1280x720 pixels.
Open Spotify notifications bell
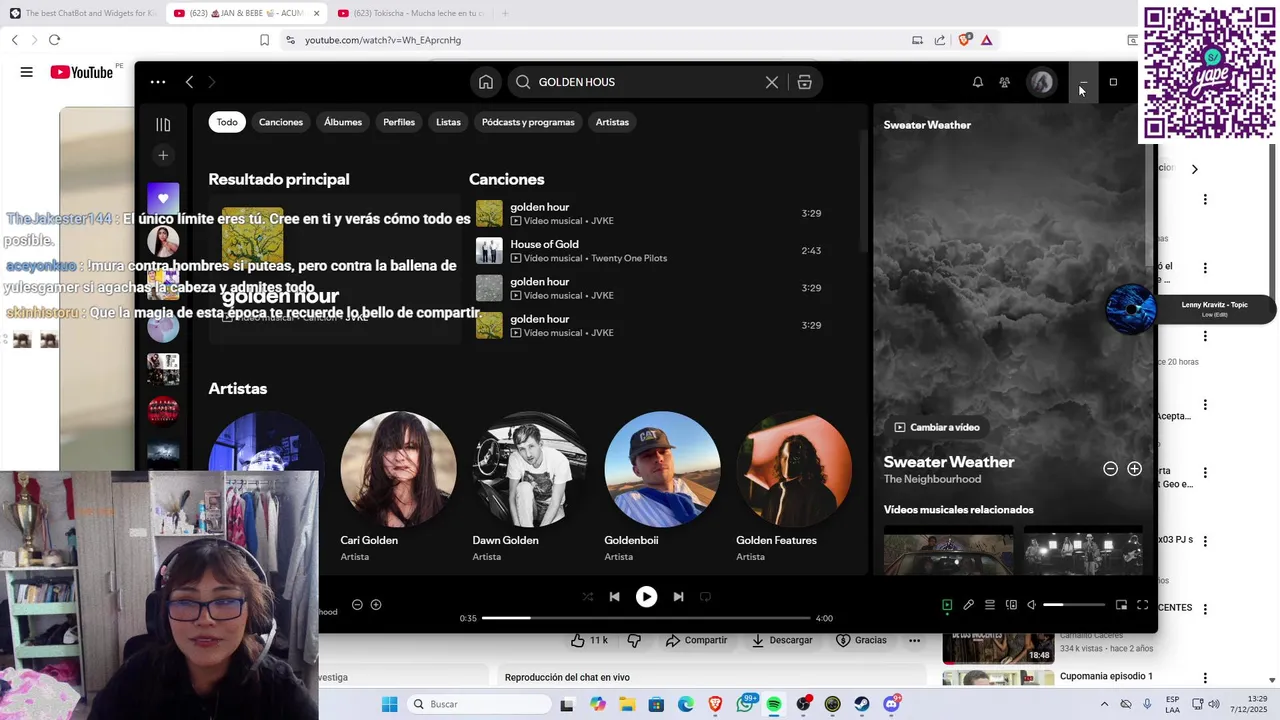click(978, 82)
